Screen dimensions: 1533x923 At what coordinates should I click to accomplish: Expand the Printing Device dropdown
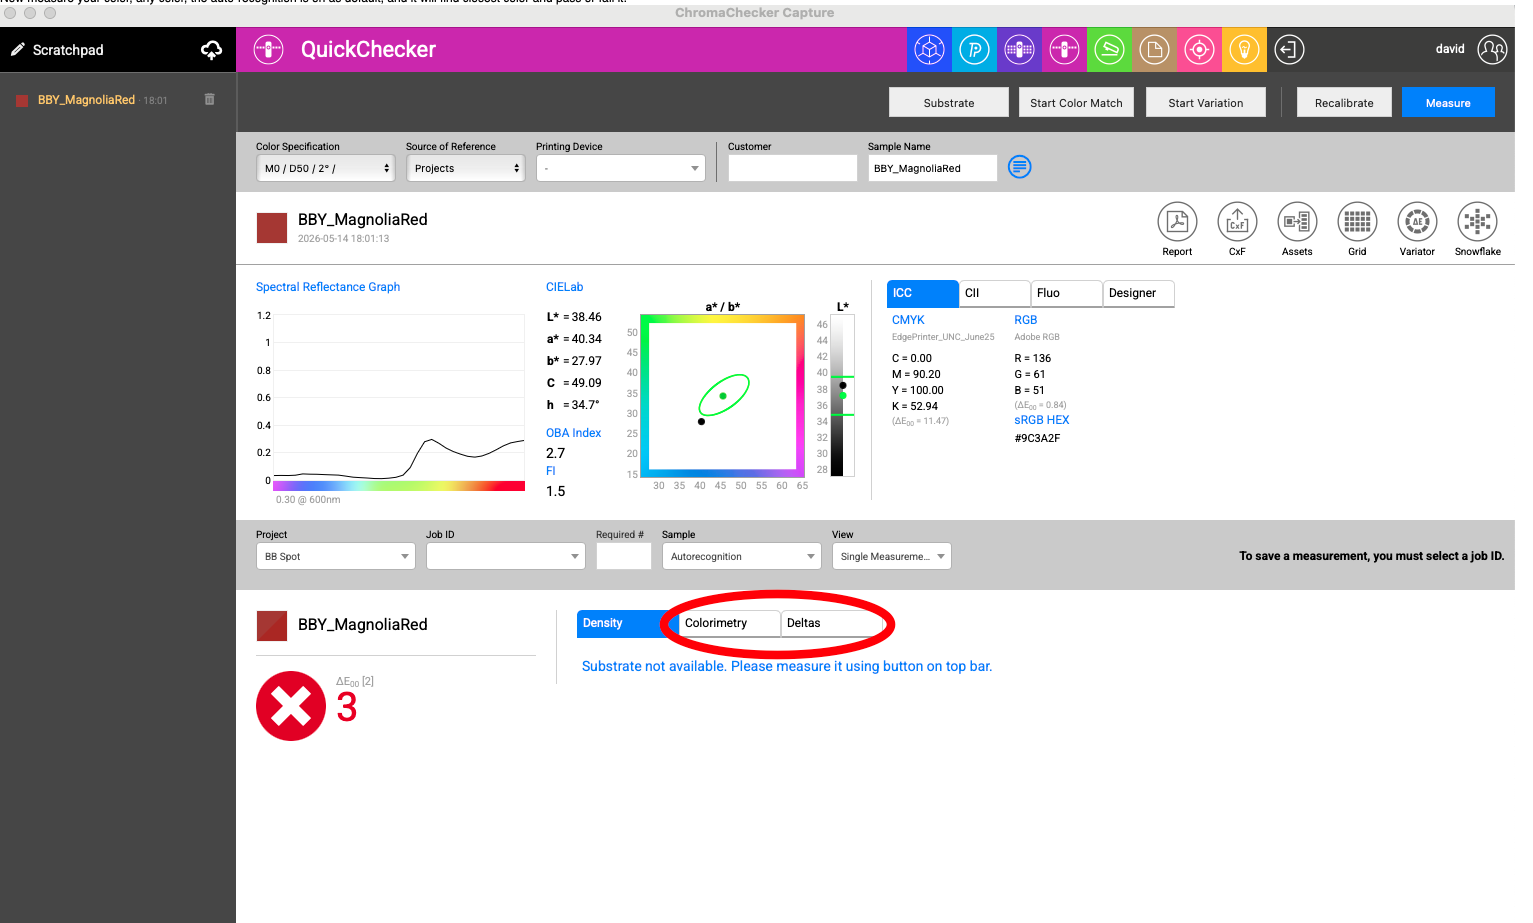coord(620,168)
